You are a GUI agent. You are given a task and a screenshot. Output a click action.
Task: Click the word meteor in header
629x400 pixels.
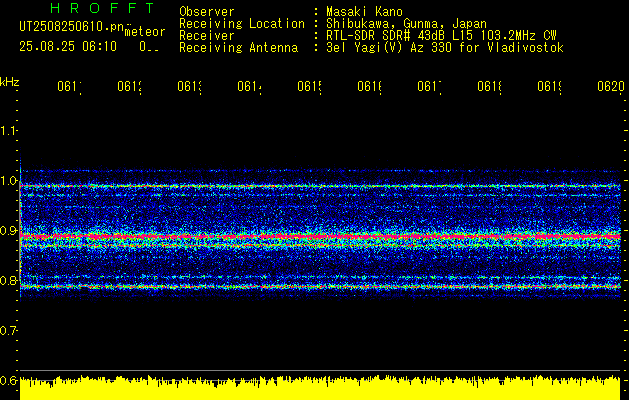pyautogui.click(x=145, y=32)
